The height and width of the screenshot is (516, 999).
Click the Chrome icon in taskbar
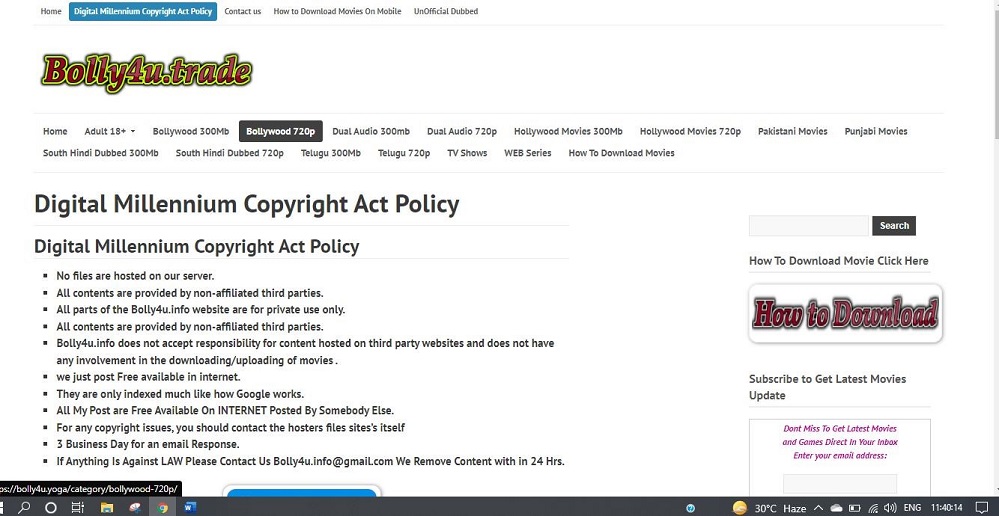(x=162, y=508)
